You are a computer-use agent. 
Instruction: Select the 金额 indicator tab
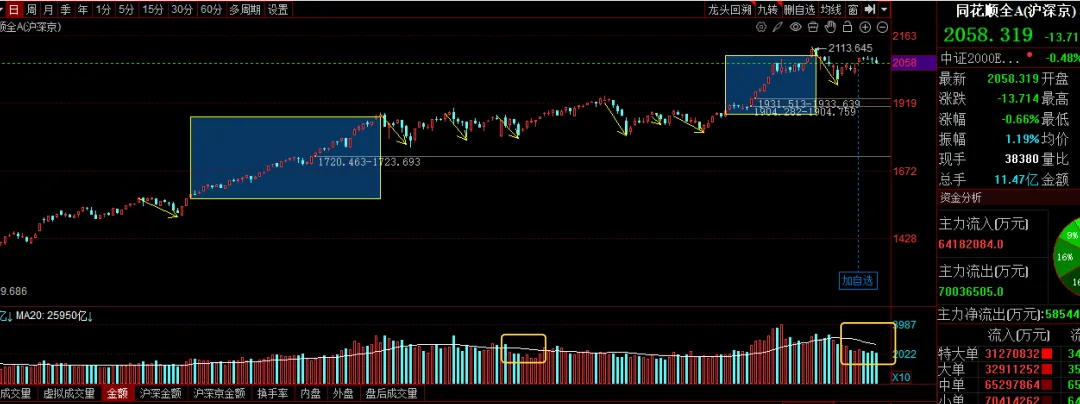117,394
